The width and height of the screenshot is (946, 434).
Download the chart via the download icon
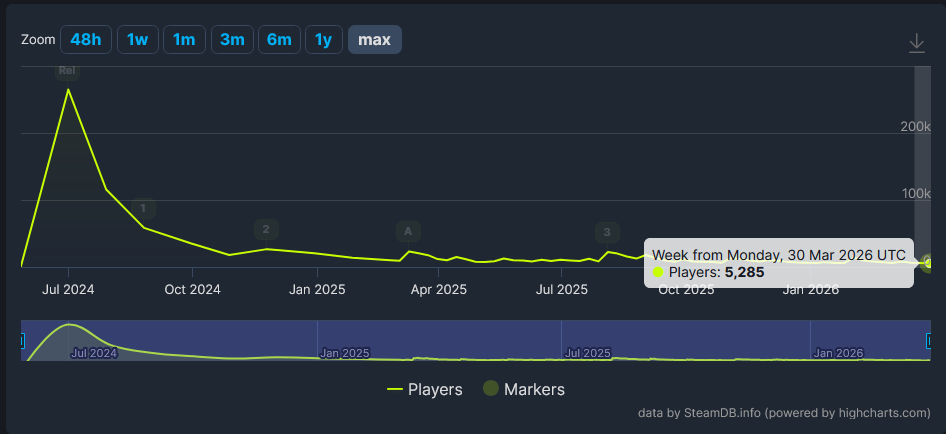(x=916, y=43)
